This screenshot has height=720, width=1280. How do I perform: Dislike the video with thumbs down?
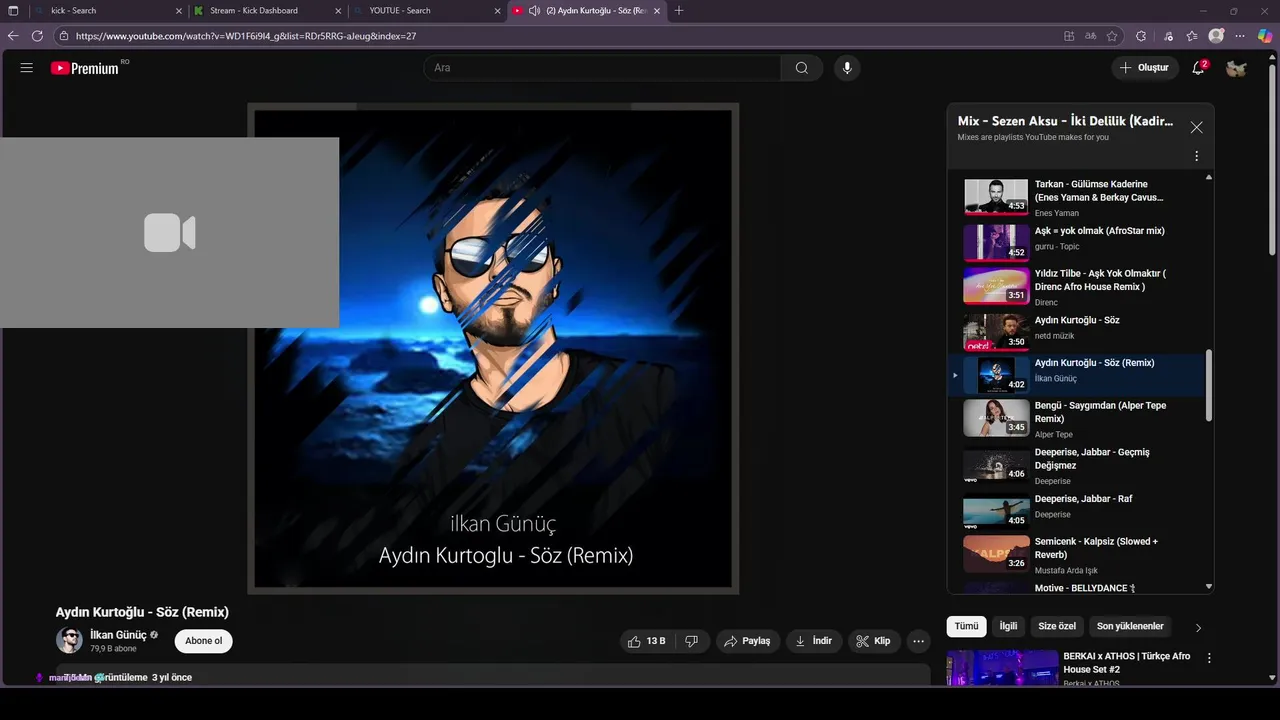(x=692, y=641)
